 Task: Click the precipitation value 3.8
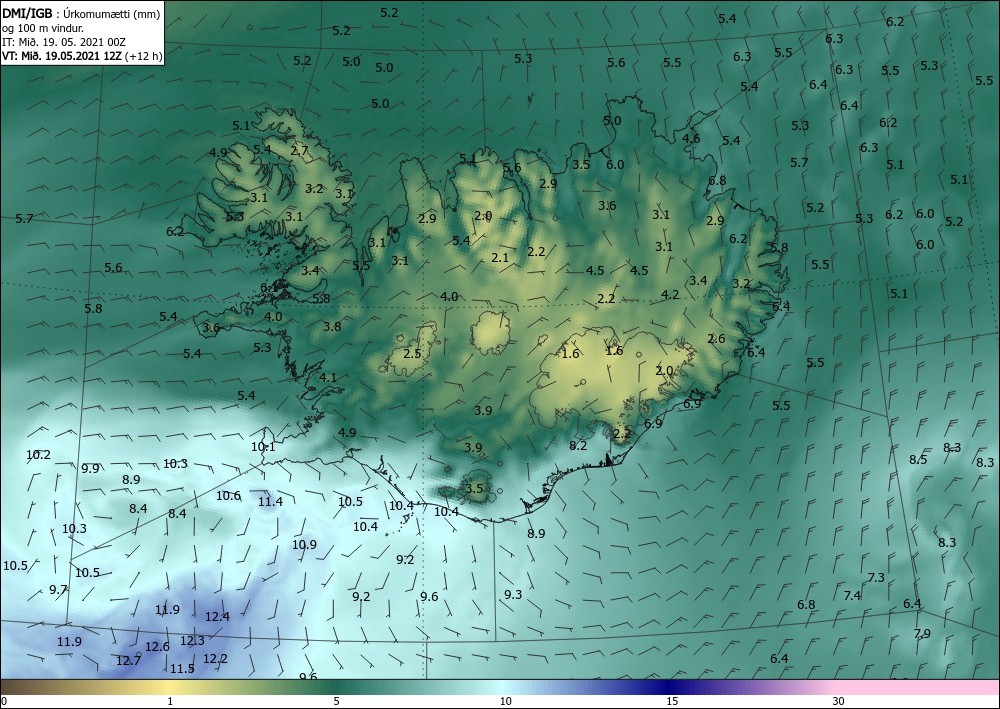[x=332, y=326]
